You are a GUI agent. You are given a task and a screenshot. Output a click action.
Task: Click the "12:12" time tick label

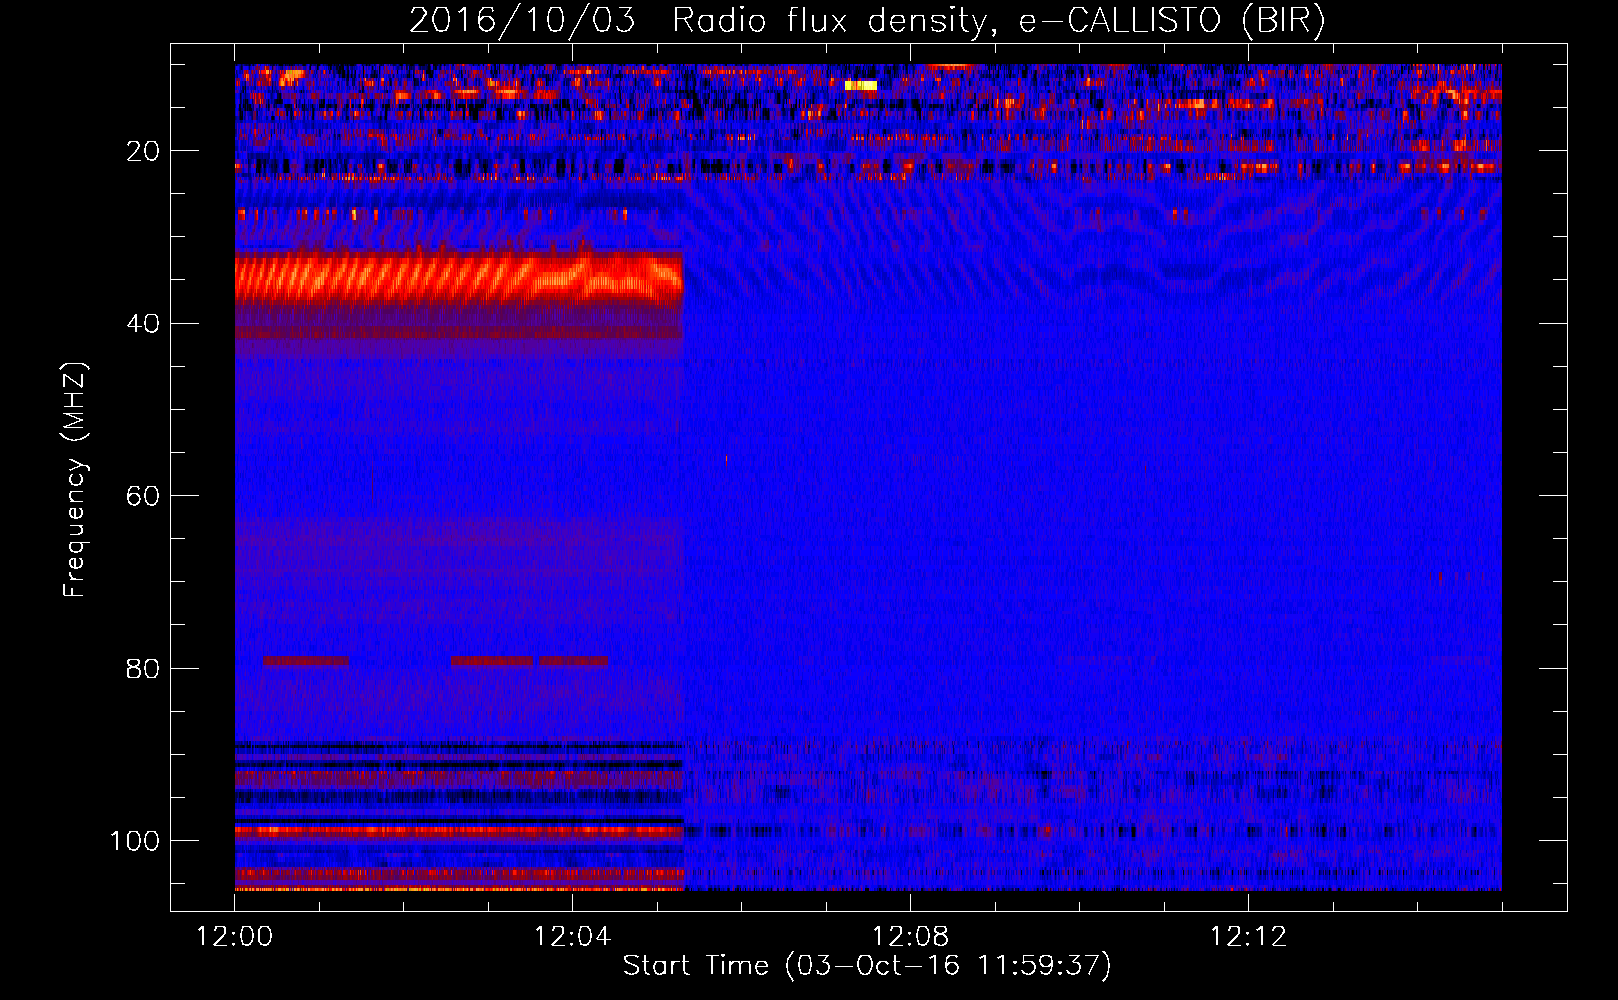point(1248,937)
